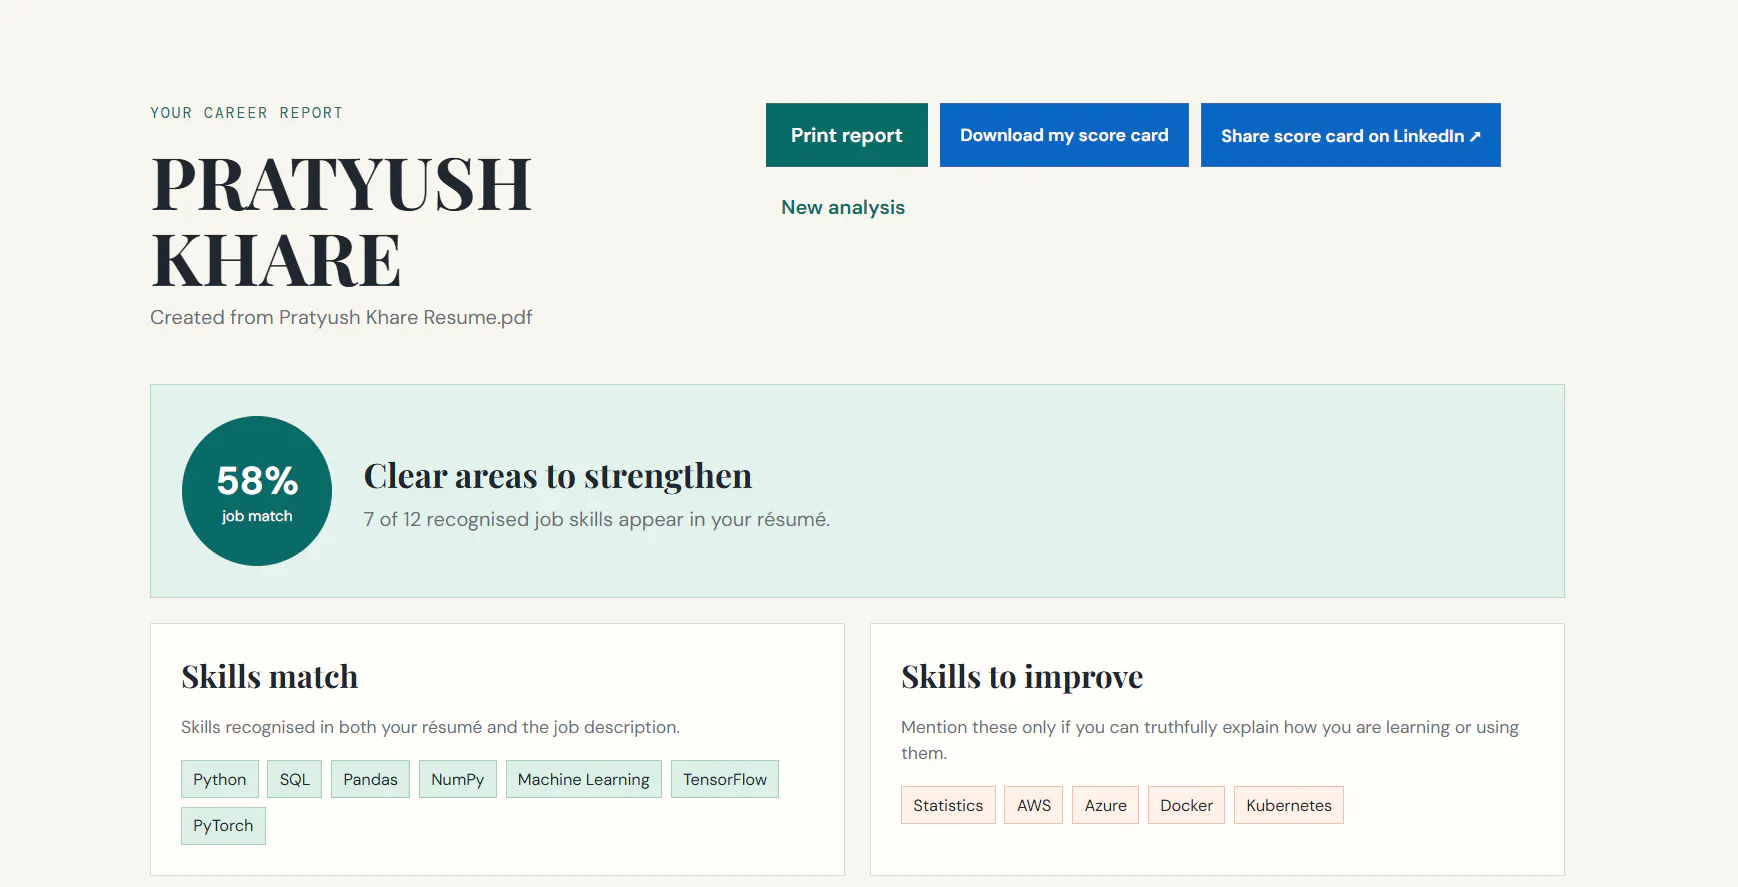
Task: Select the Python skill tag
Action: [x=220, y=779]
